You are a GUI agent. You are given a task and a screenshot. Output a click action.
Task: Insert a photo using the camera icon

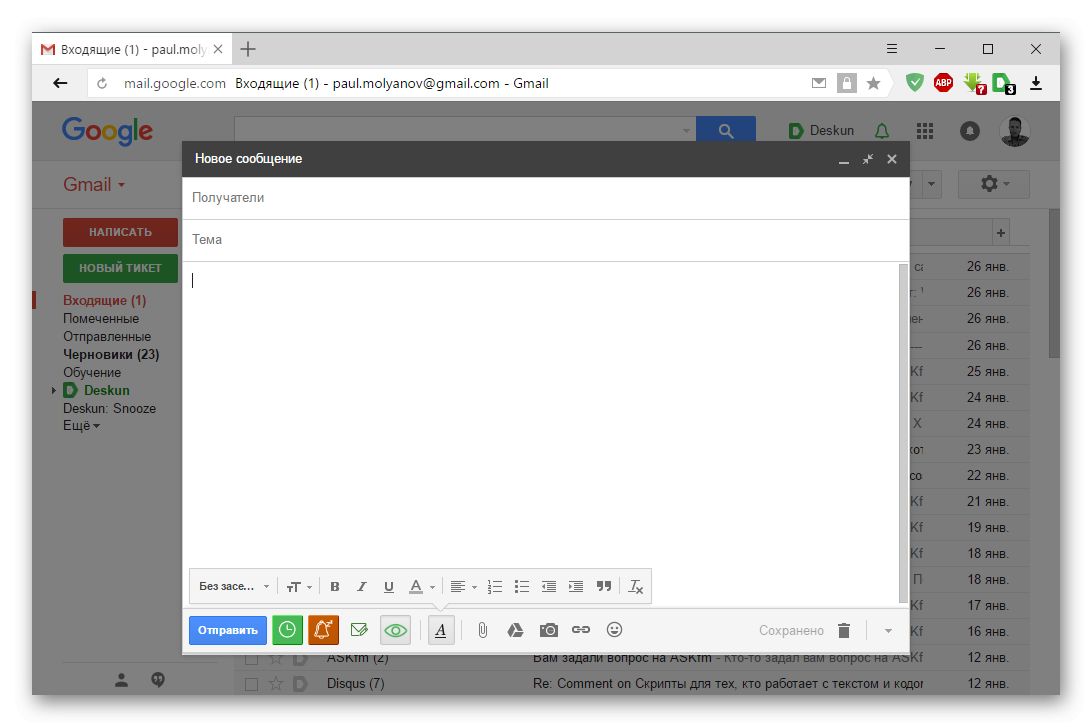[548, 630]
